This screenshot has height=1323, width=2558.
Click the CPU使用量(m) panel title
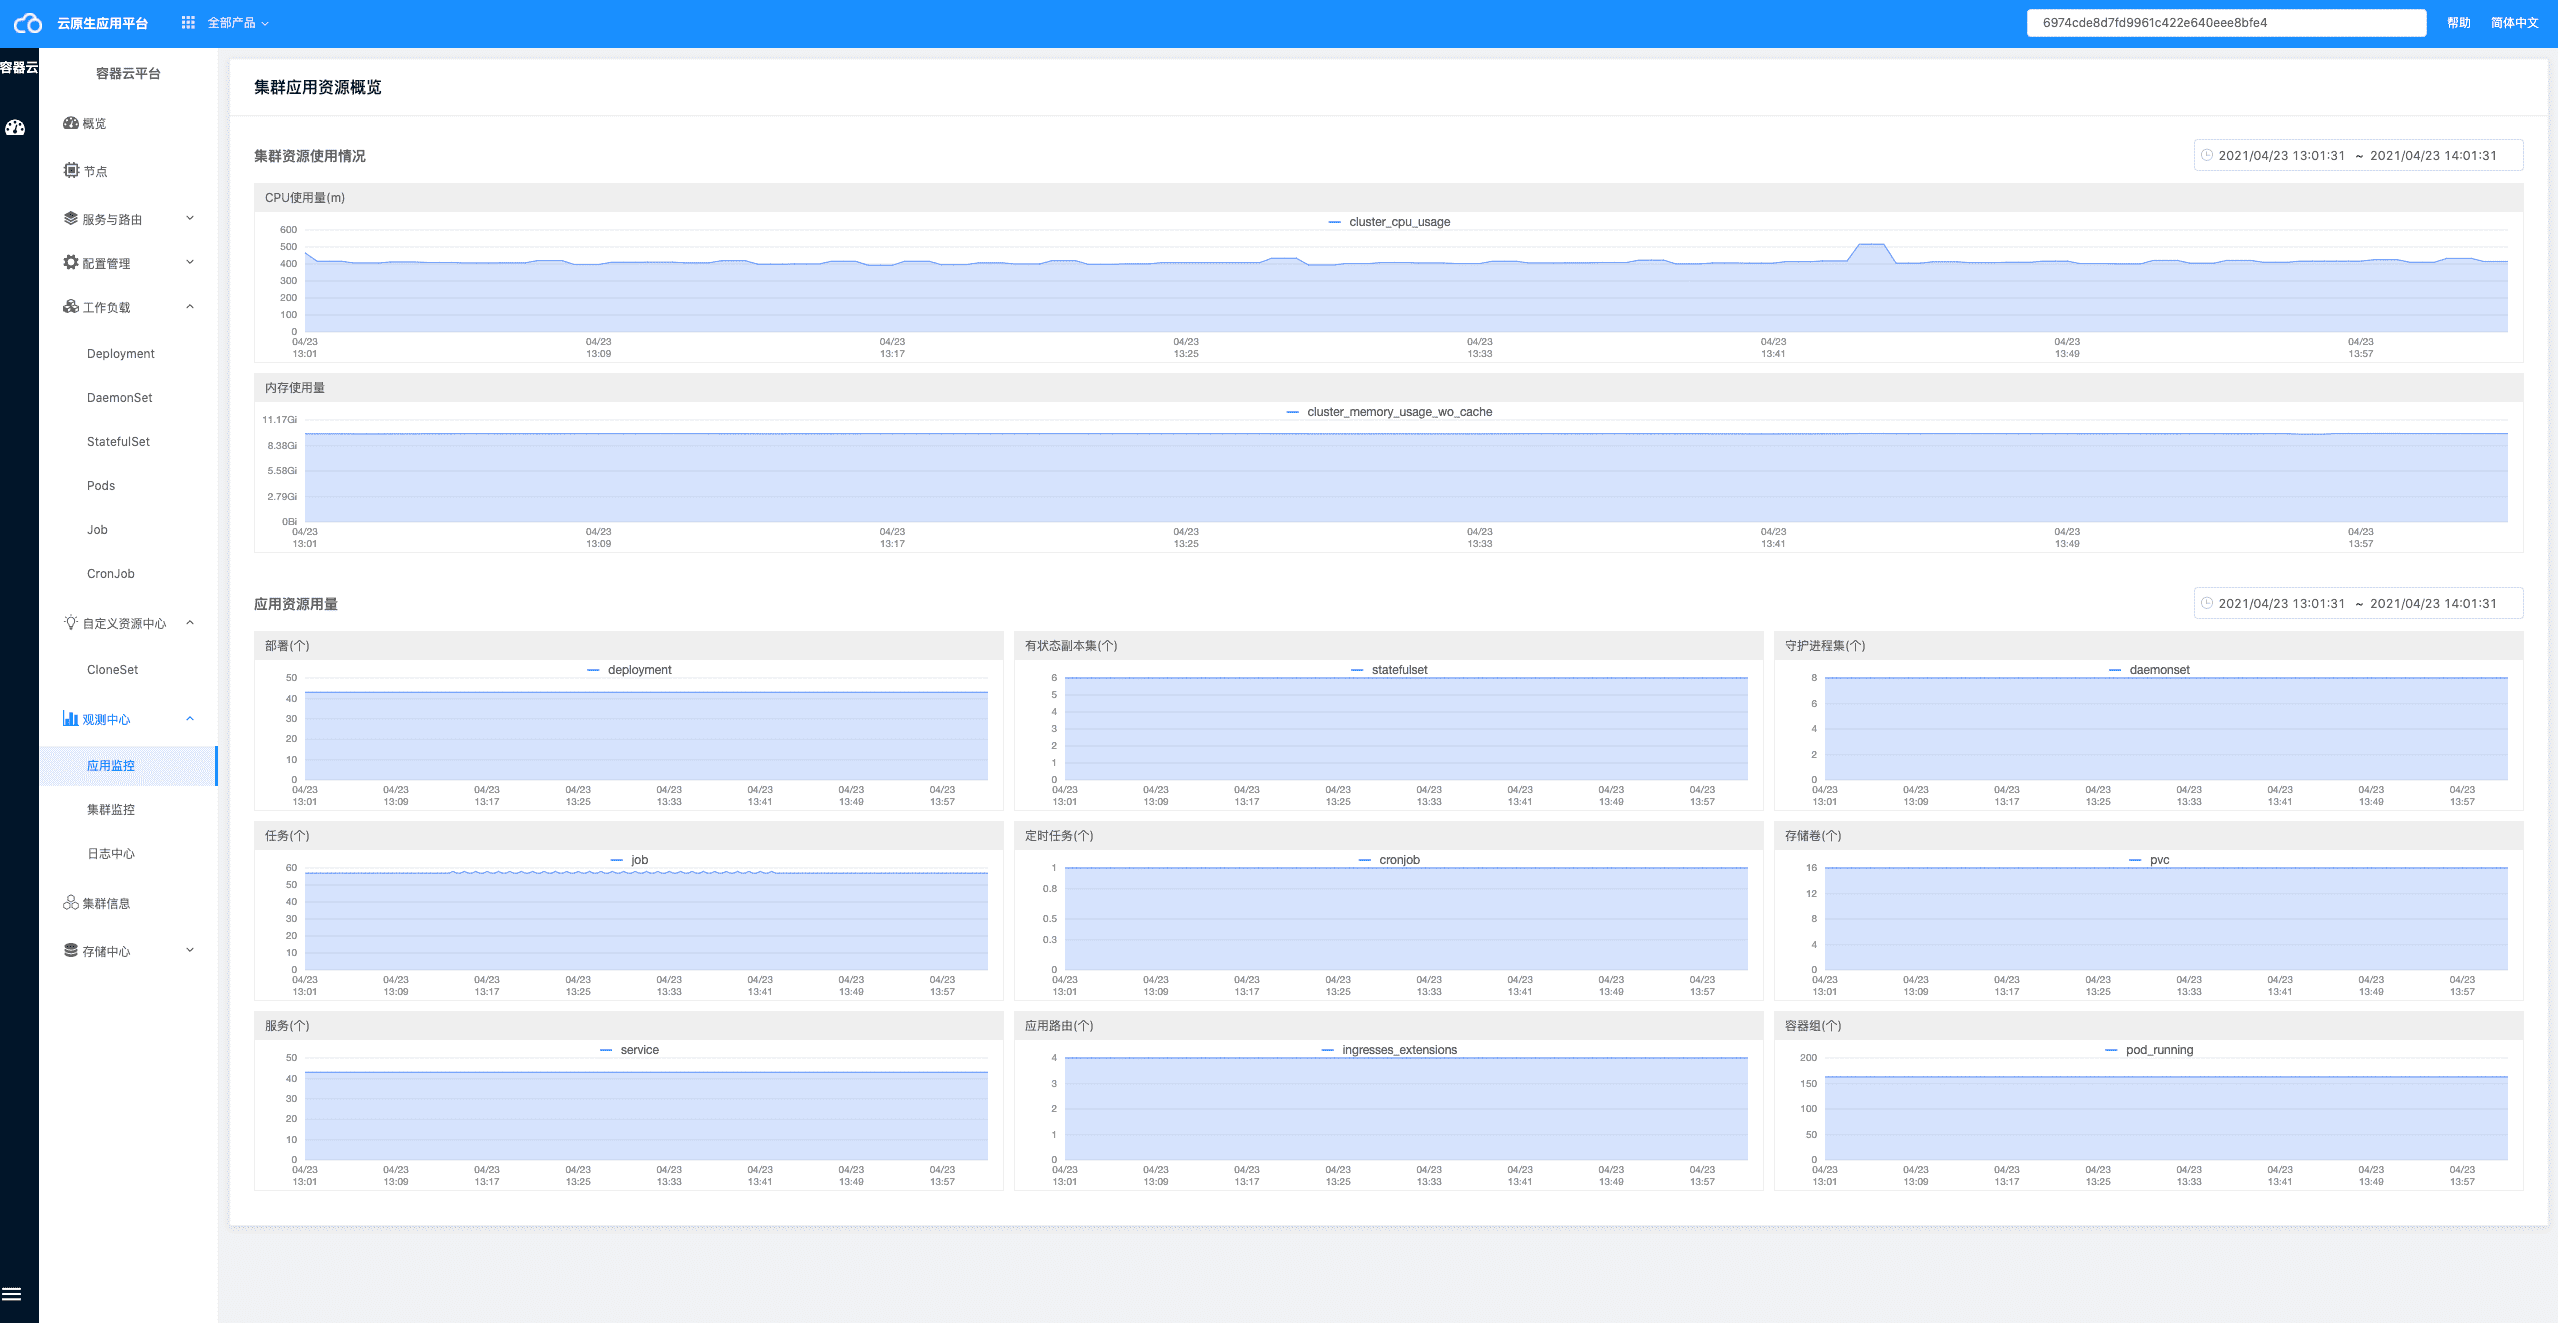304,198
